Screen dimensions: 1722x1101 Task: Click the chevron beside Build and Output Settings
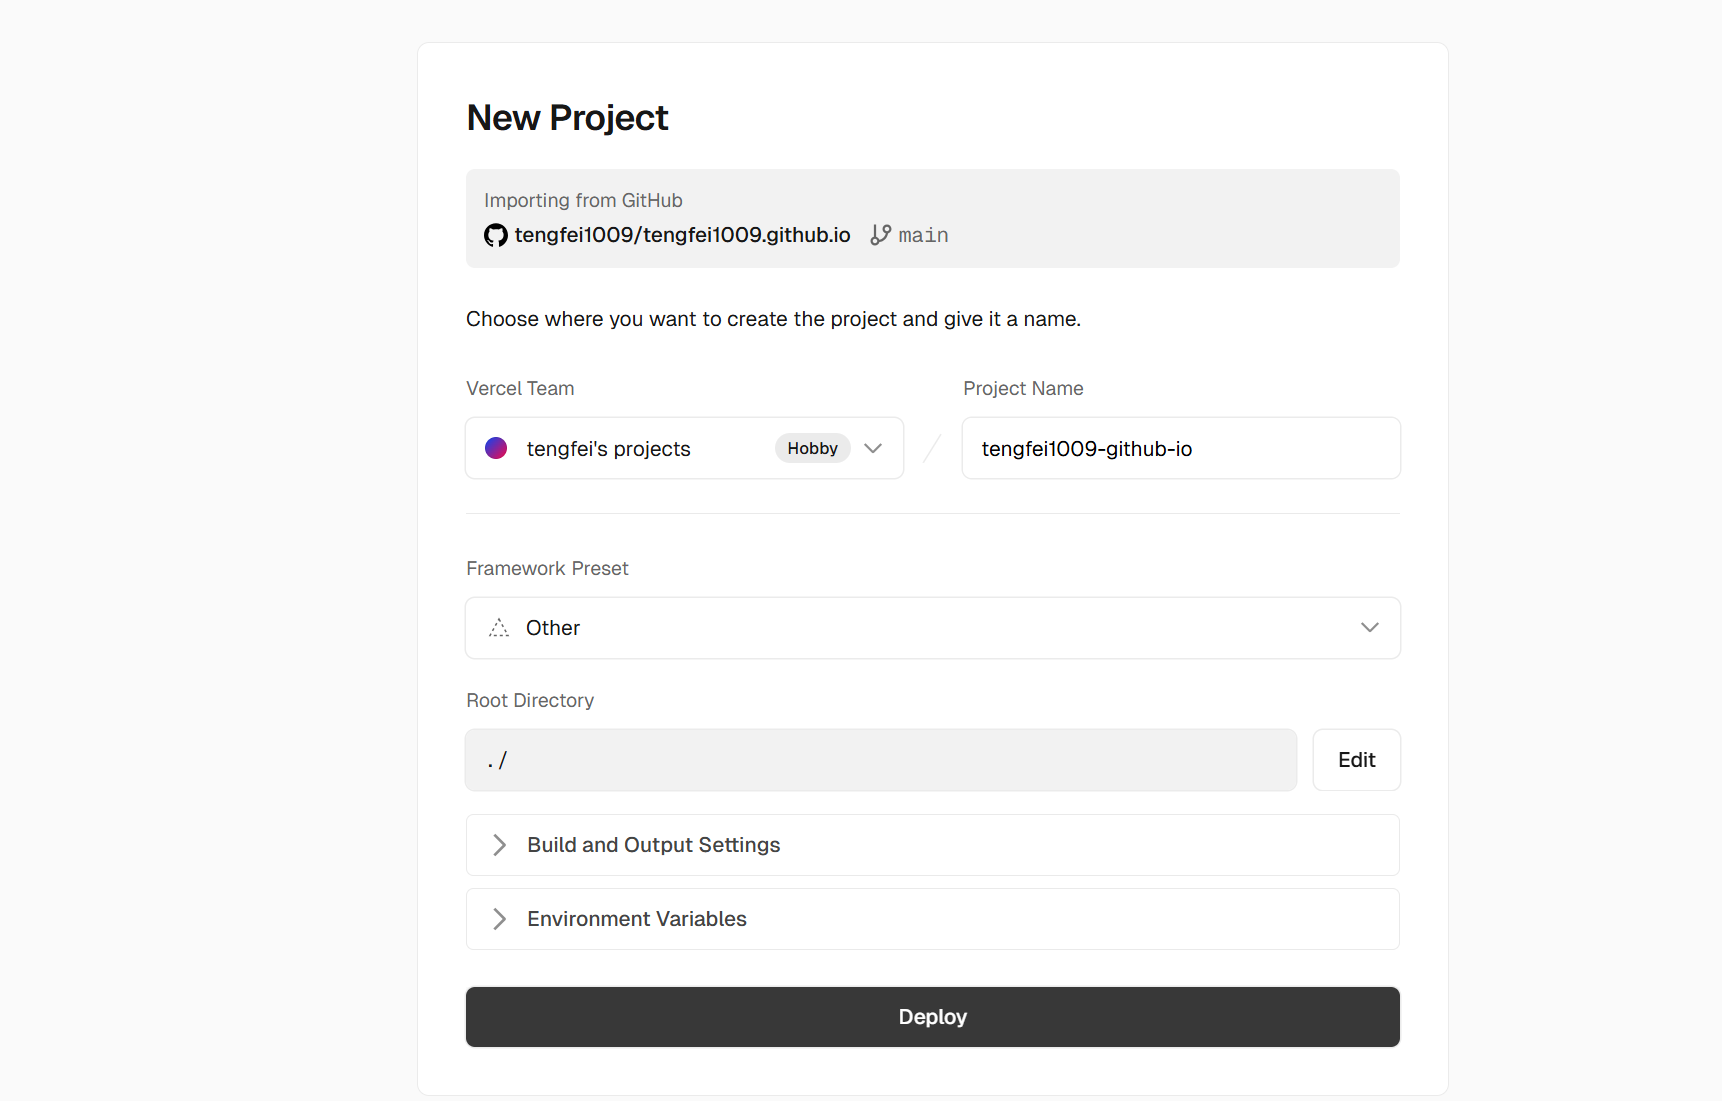pyautogui.click(x=500, y=845)
